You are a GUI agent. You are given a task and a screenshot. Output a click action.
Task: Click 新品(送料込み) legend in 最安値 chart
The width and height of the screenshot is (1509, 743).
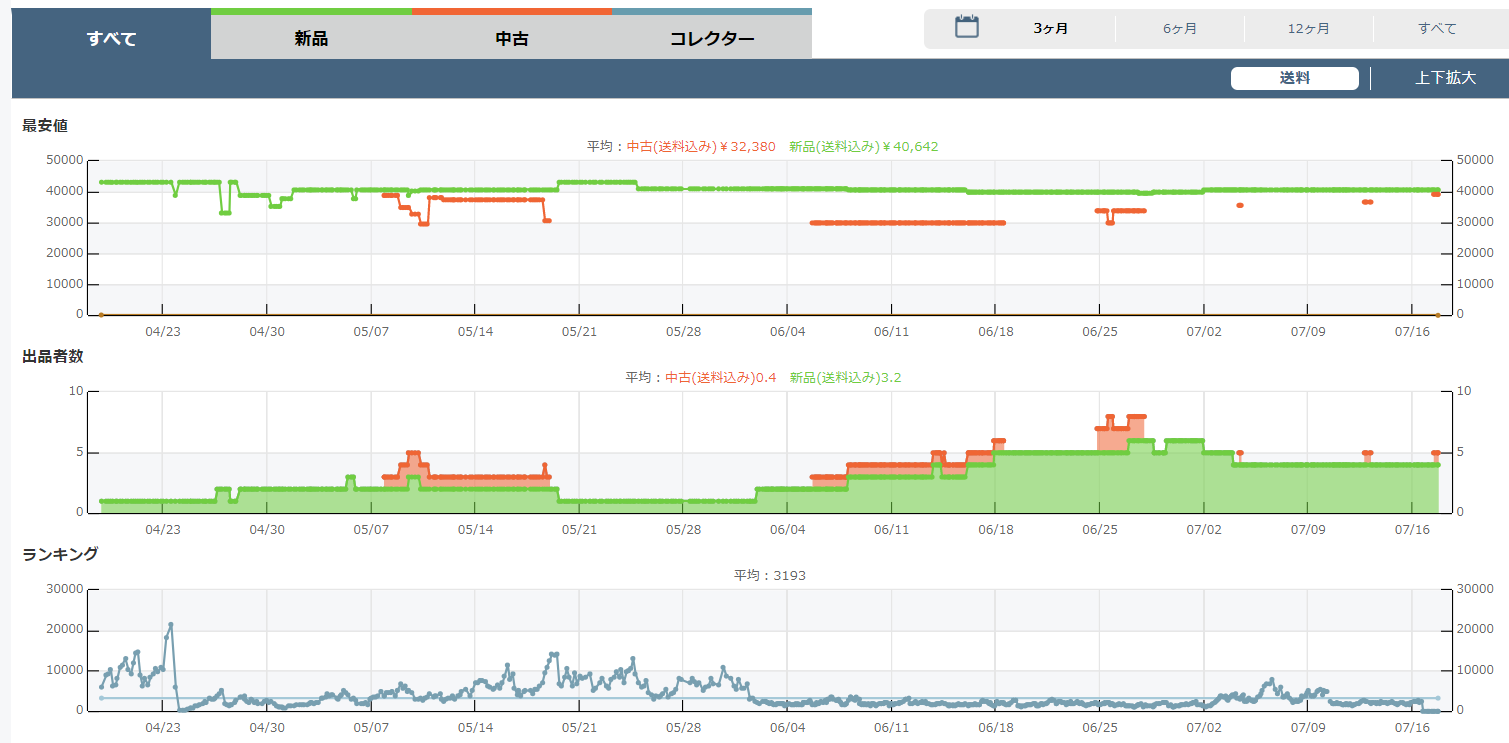863,146
